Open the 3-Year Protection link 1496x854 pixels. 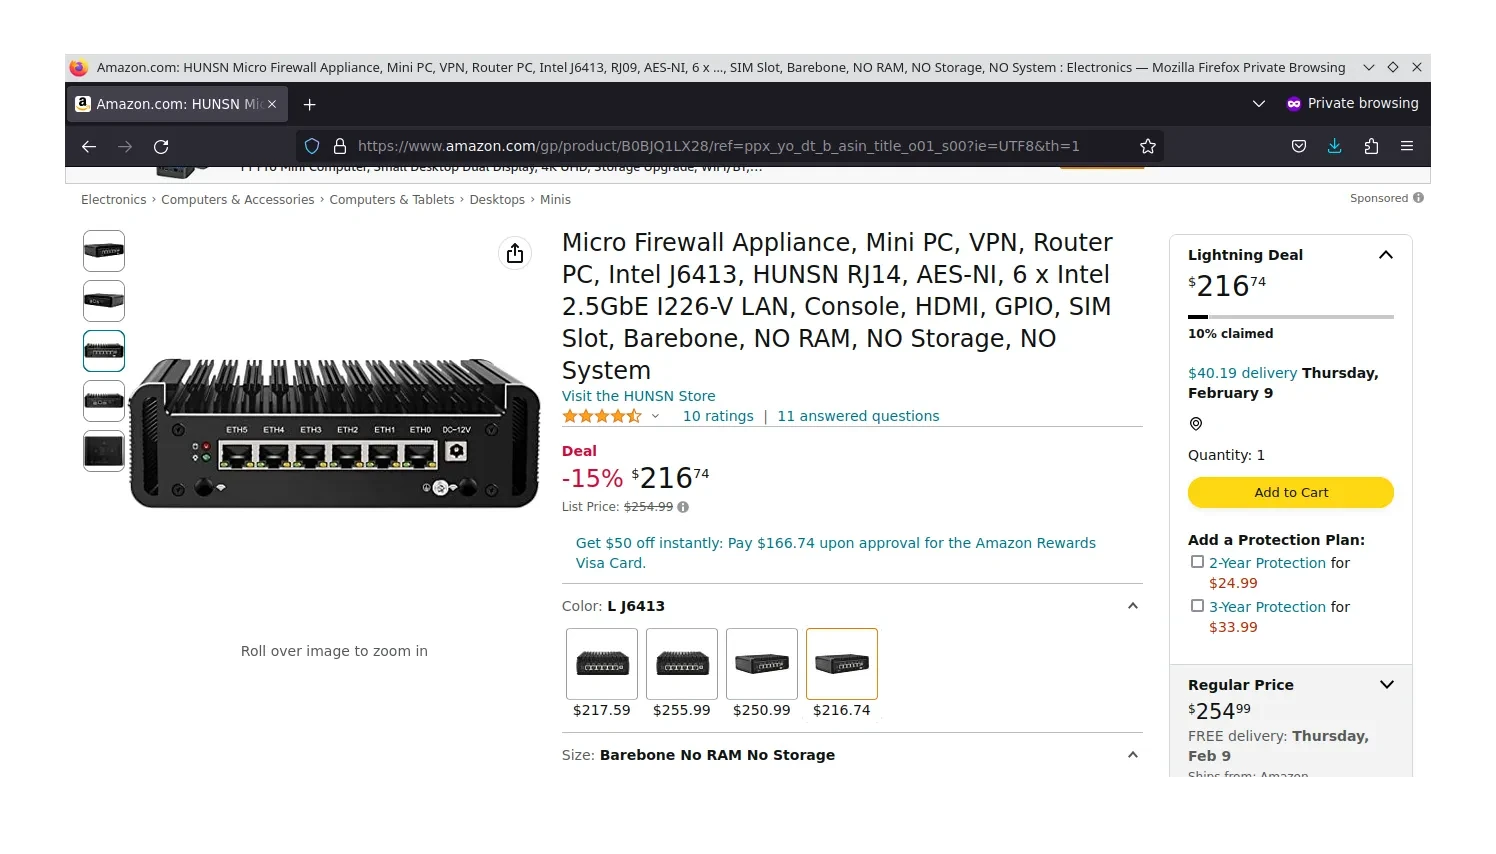(x=1267, y=607)
